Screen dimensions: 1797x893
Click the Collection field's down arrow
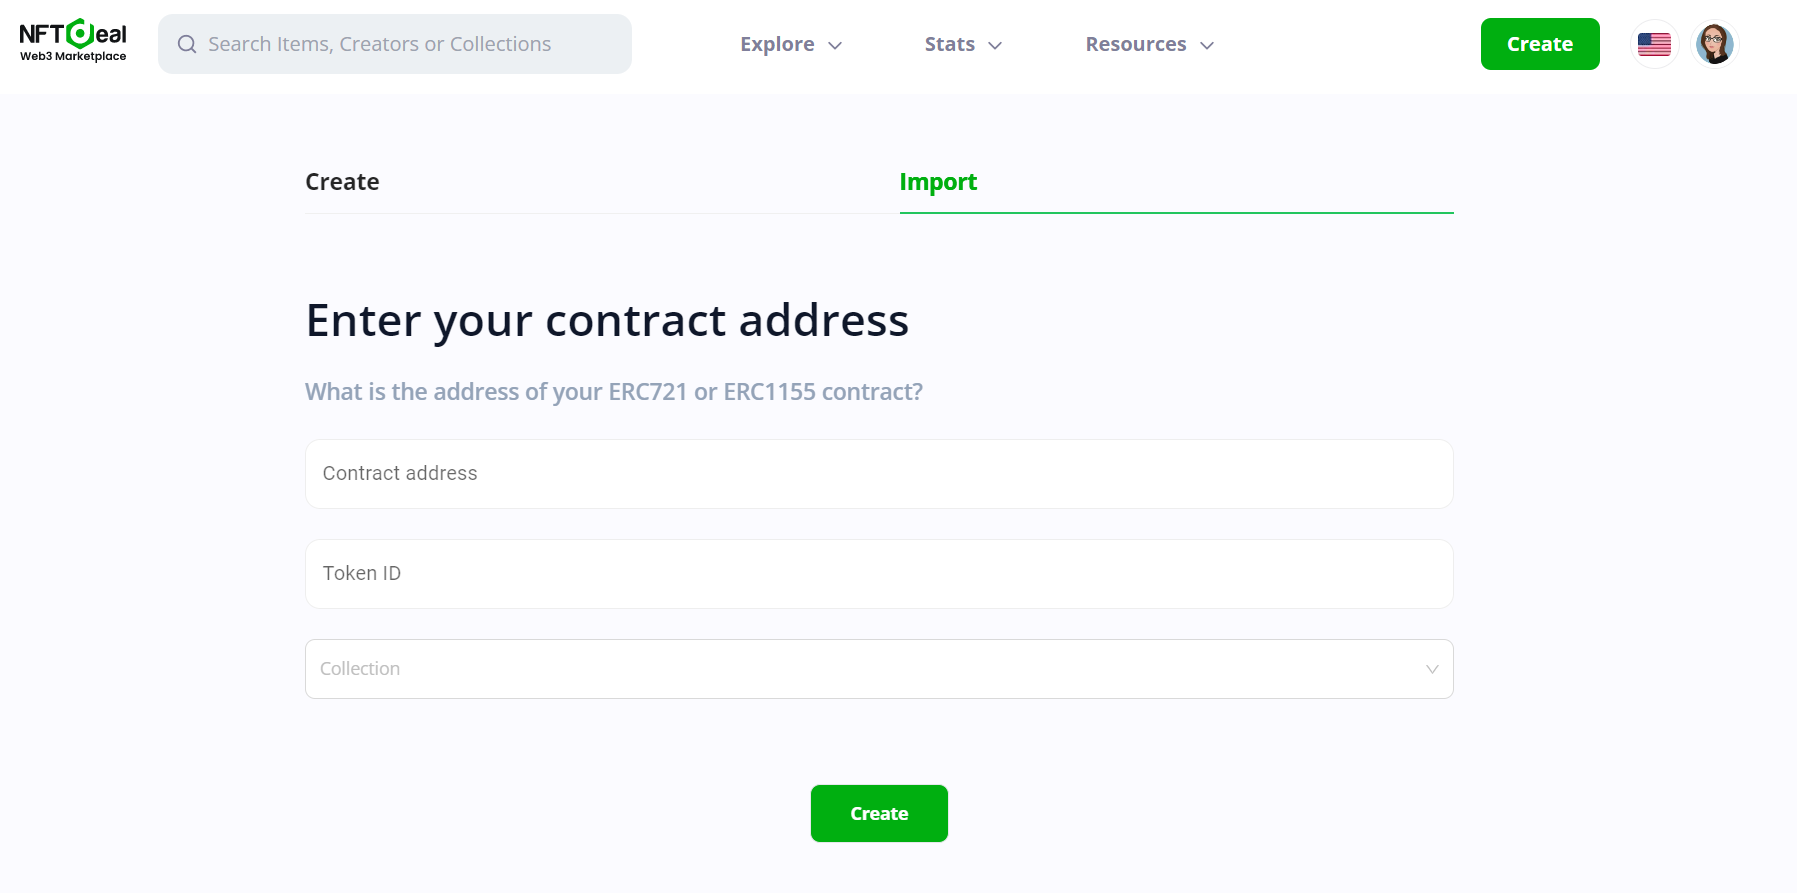point(1432,669)
